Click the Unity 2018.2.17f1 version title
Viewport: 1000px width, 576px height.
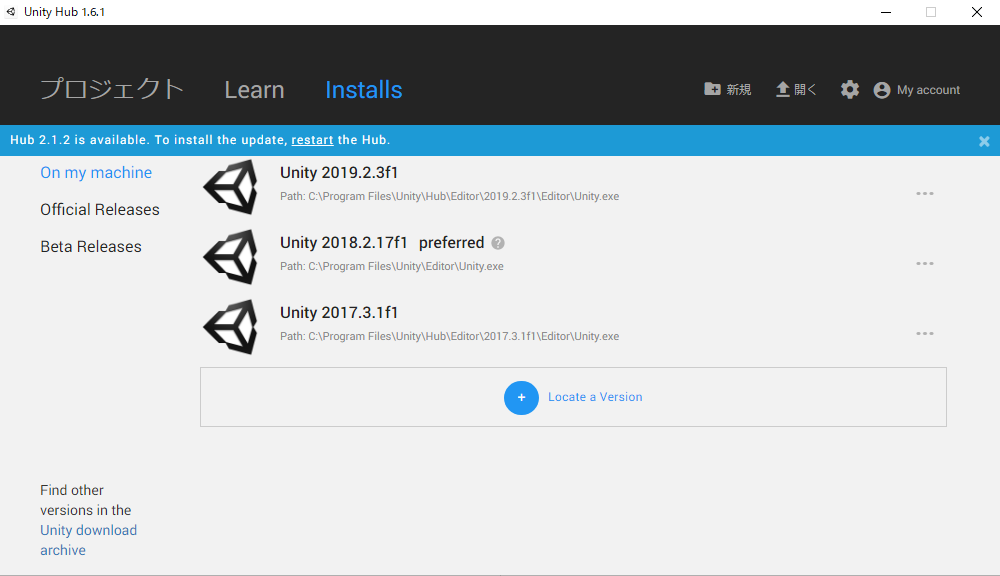point(343,242)
